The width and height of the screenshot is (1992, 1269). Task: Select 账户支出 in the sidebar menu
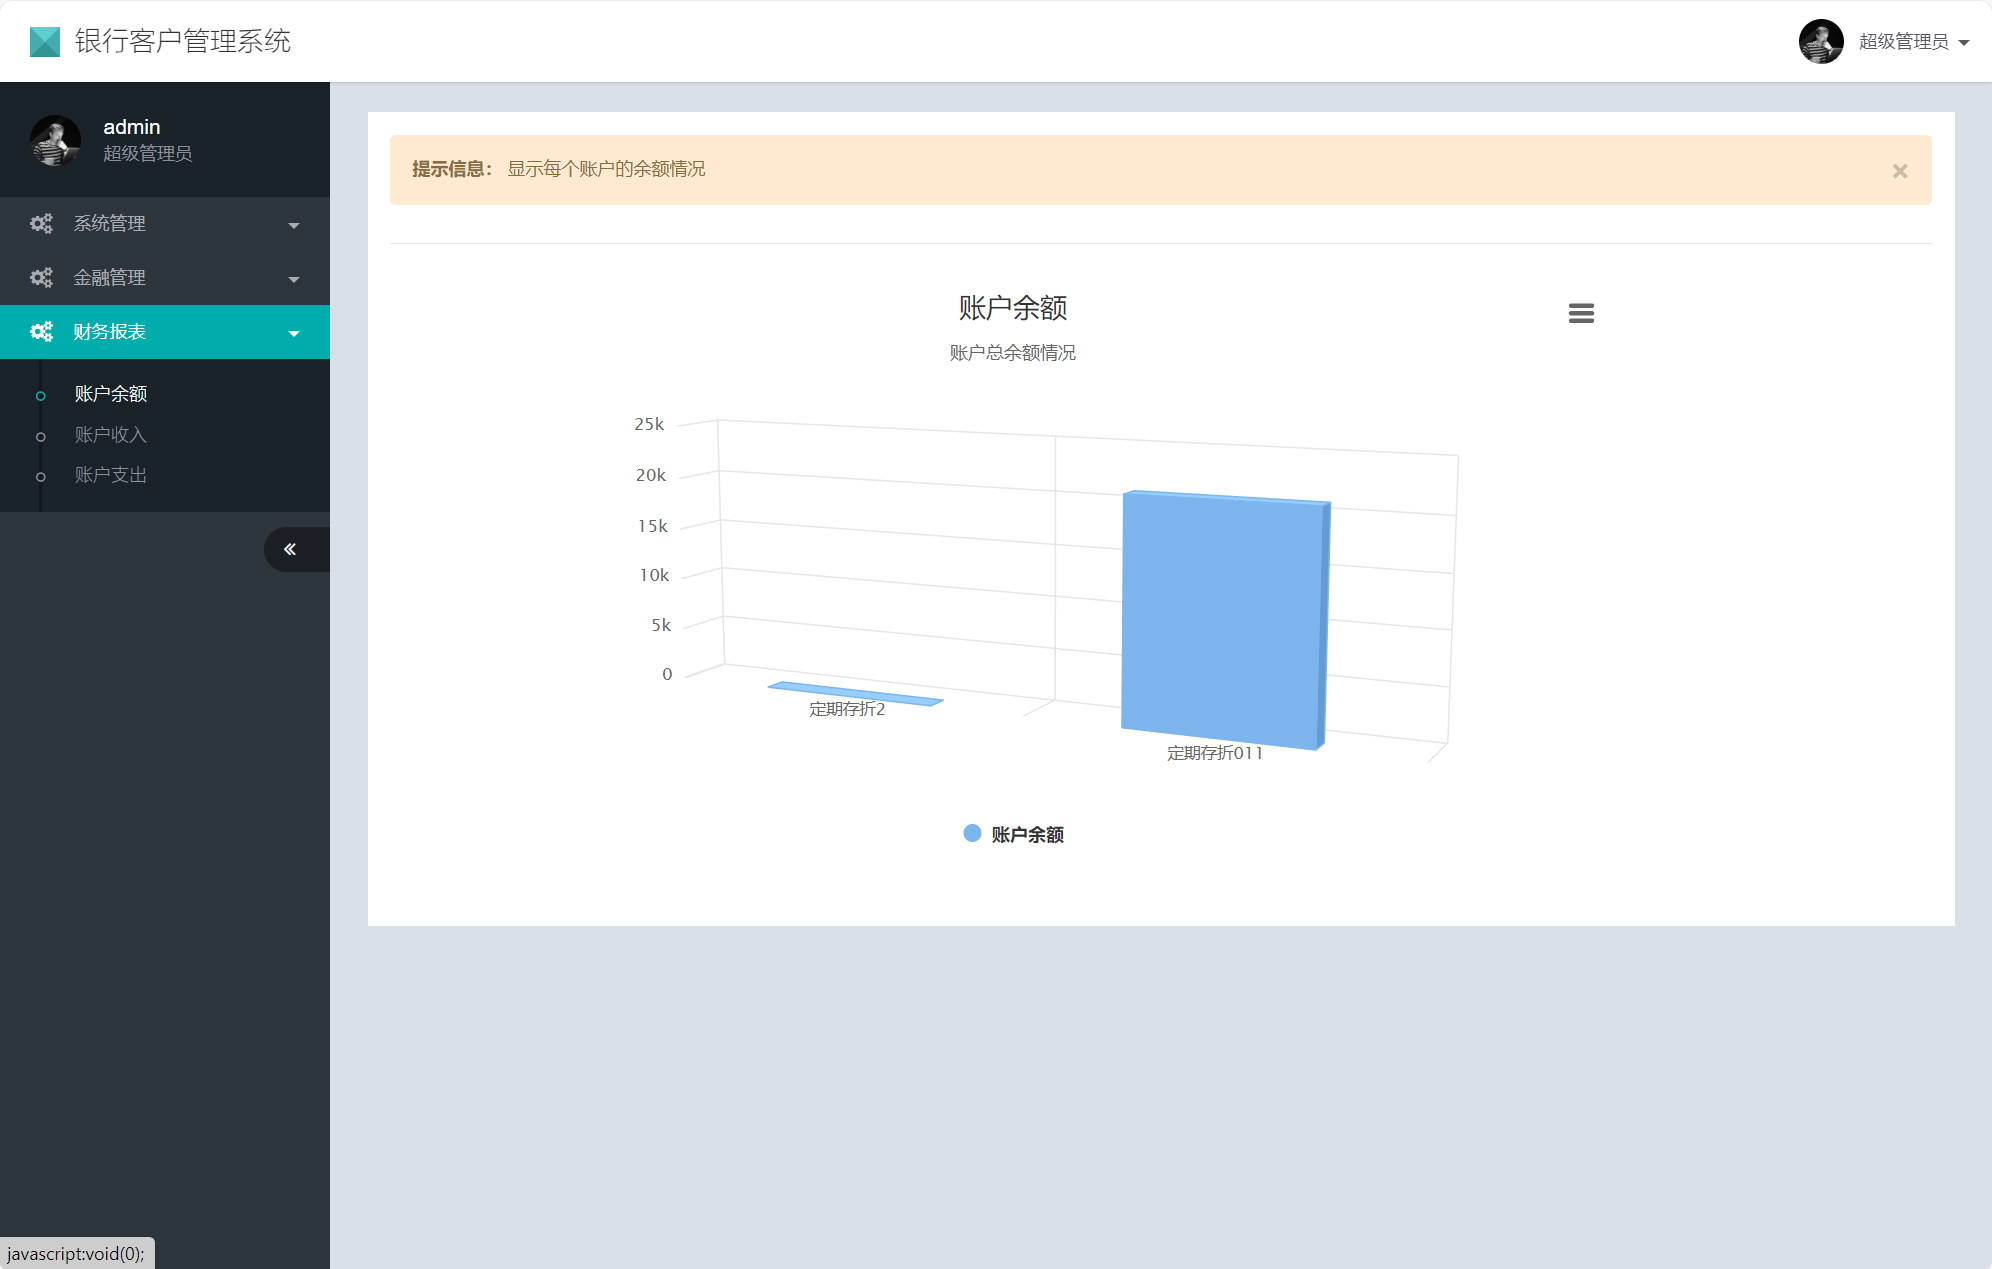pyautogui.click(x=110, y=475)
